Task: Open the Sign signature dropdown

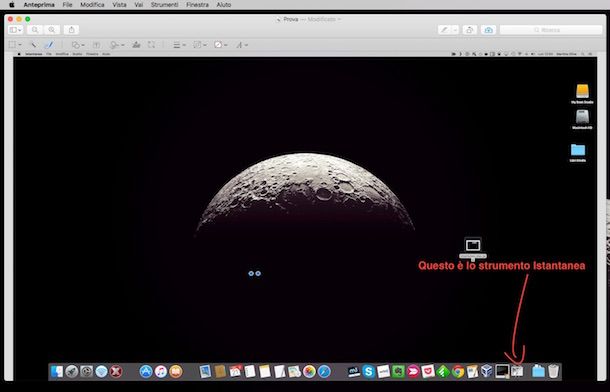Action: 117,45
